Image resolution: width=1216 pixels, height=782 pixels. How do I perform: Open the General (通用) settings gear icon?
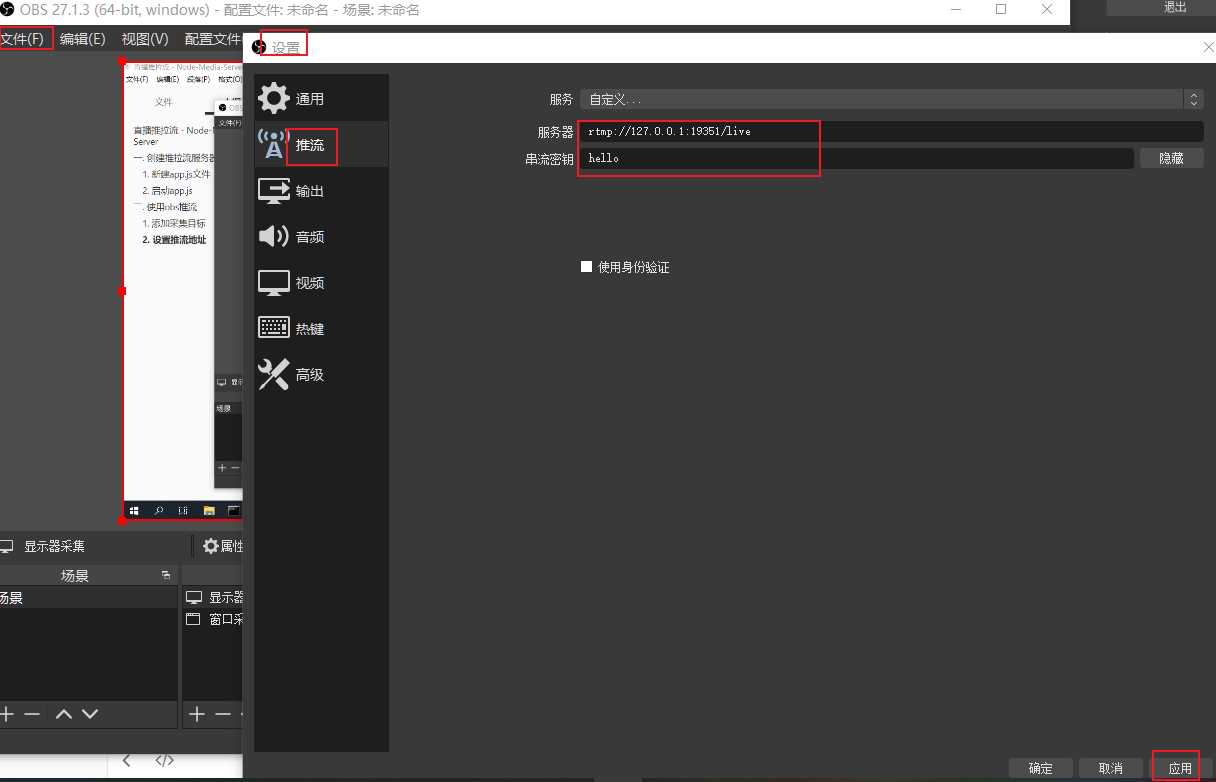274,99
